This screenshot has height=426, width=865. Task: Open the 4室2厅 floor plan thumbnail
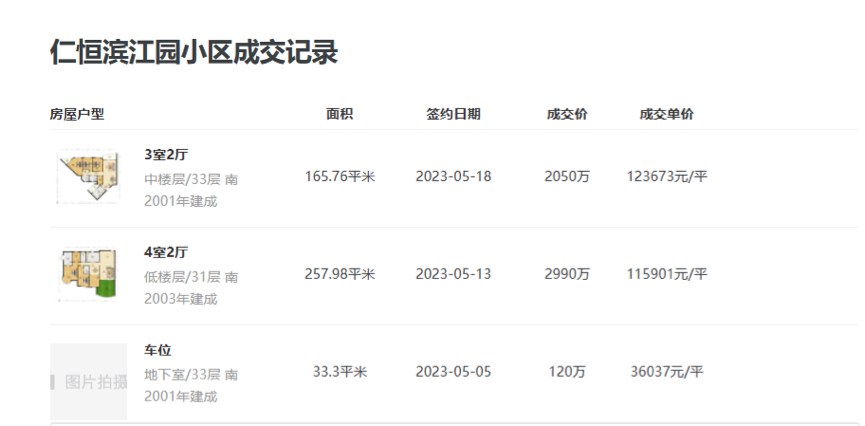[x=88, y=274]
